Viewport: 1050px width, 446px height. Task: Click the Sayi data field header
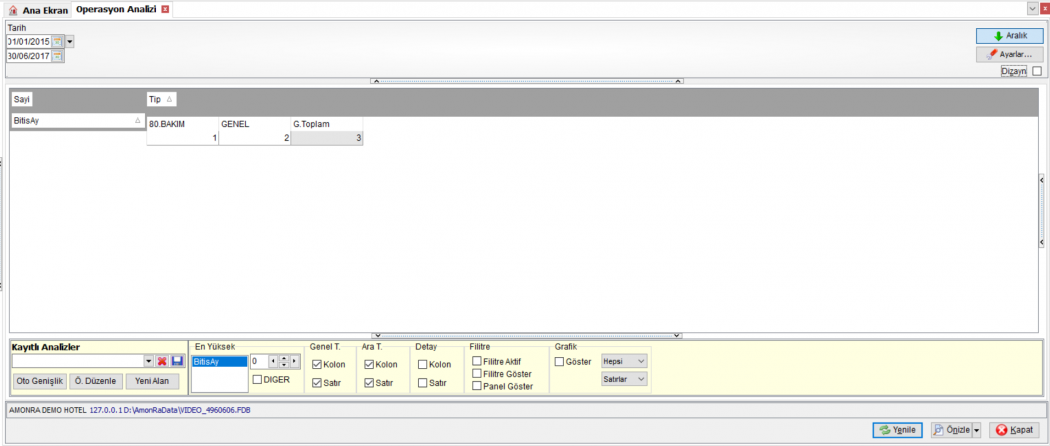(23, 100)
